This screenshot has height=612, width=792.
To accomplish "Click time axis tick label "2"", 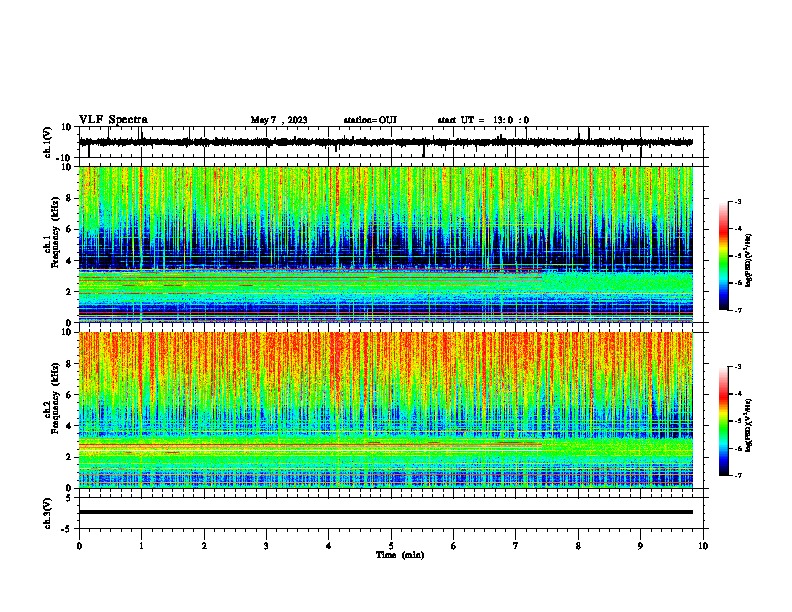I will click(204, 546).
